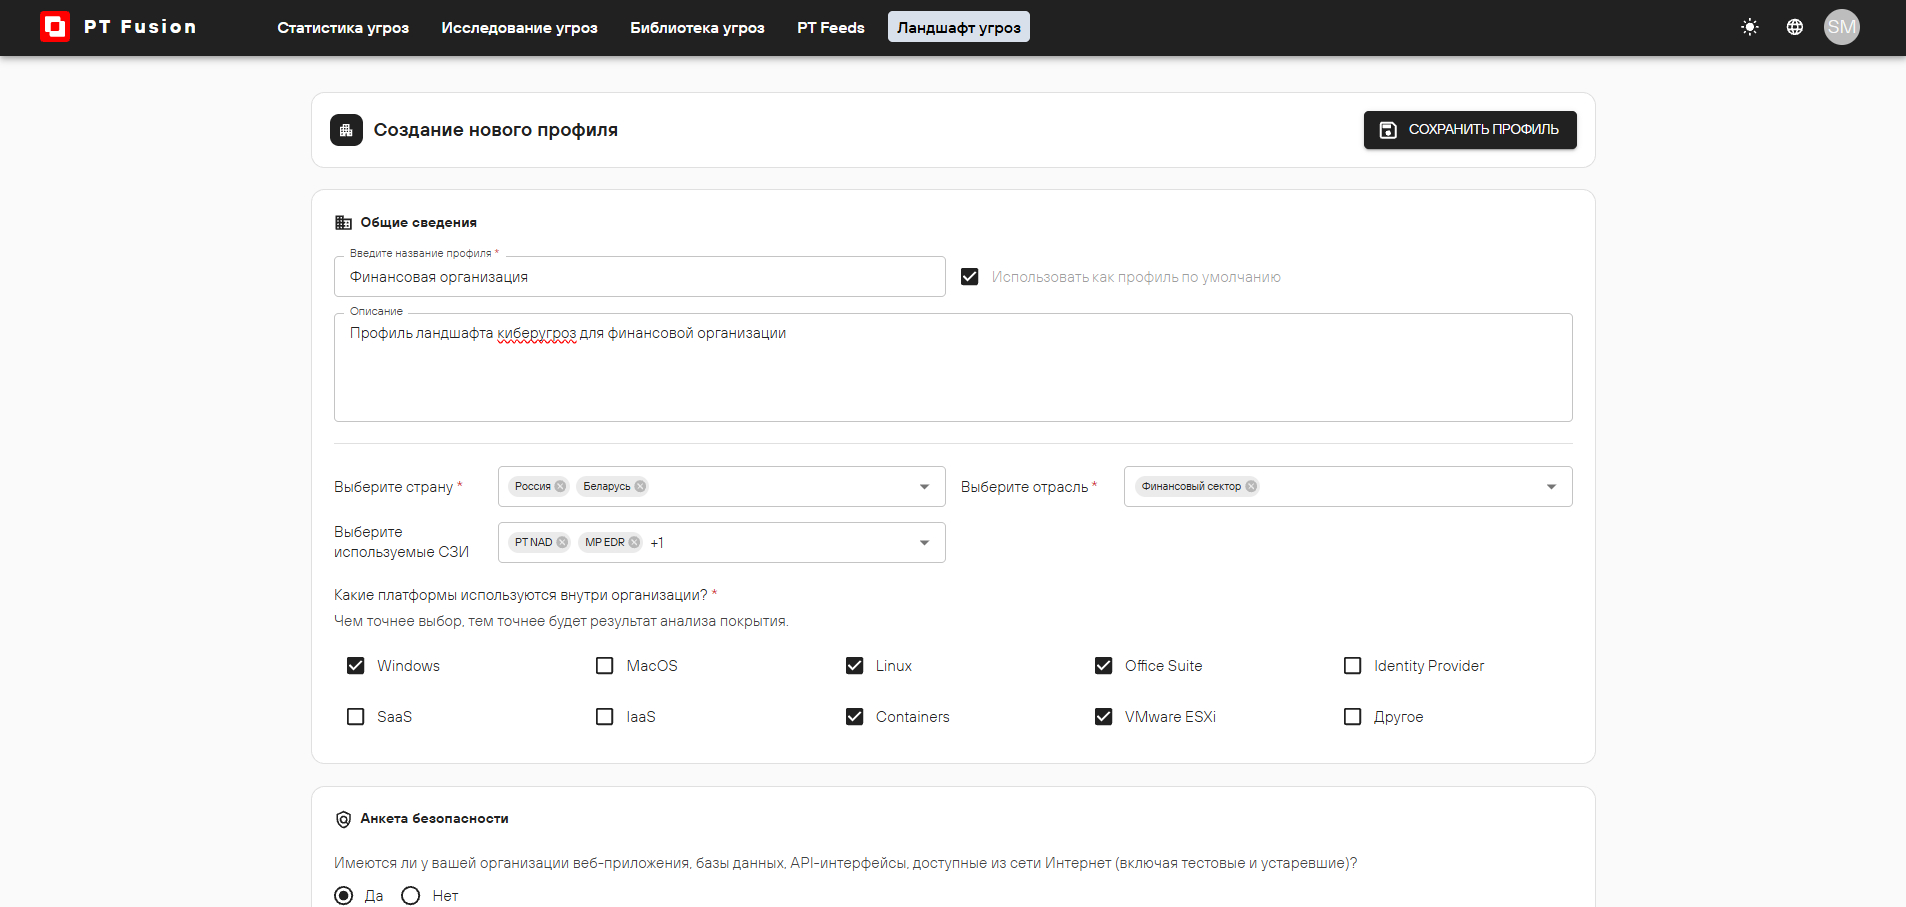
Task: Open the Библиотека угроз tab
Action: tap(697, 28)
